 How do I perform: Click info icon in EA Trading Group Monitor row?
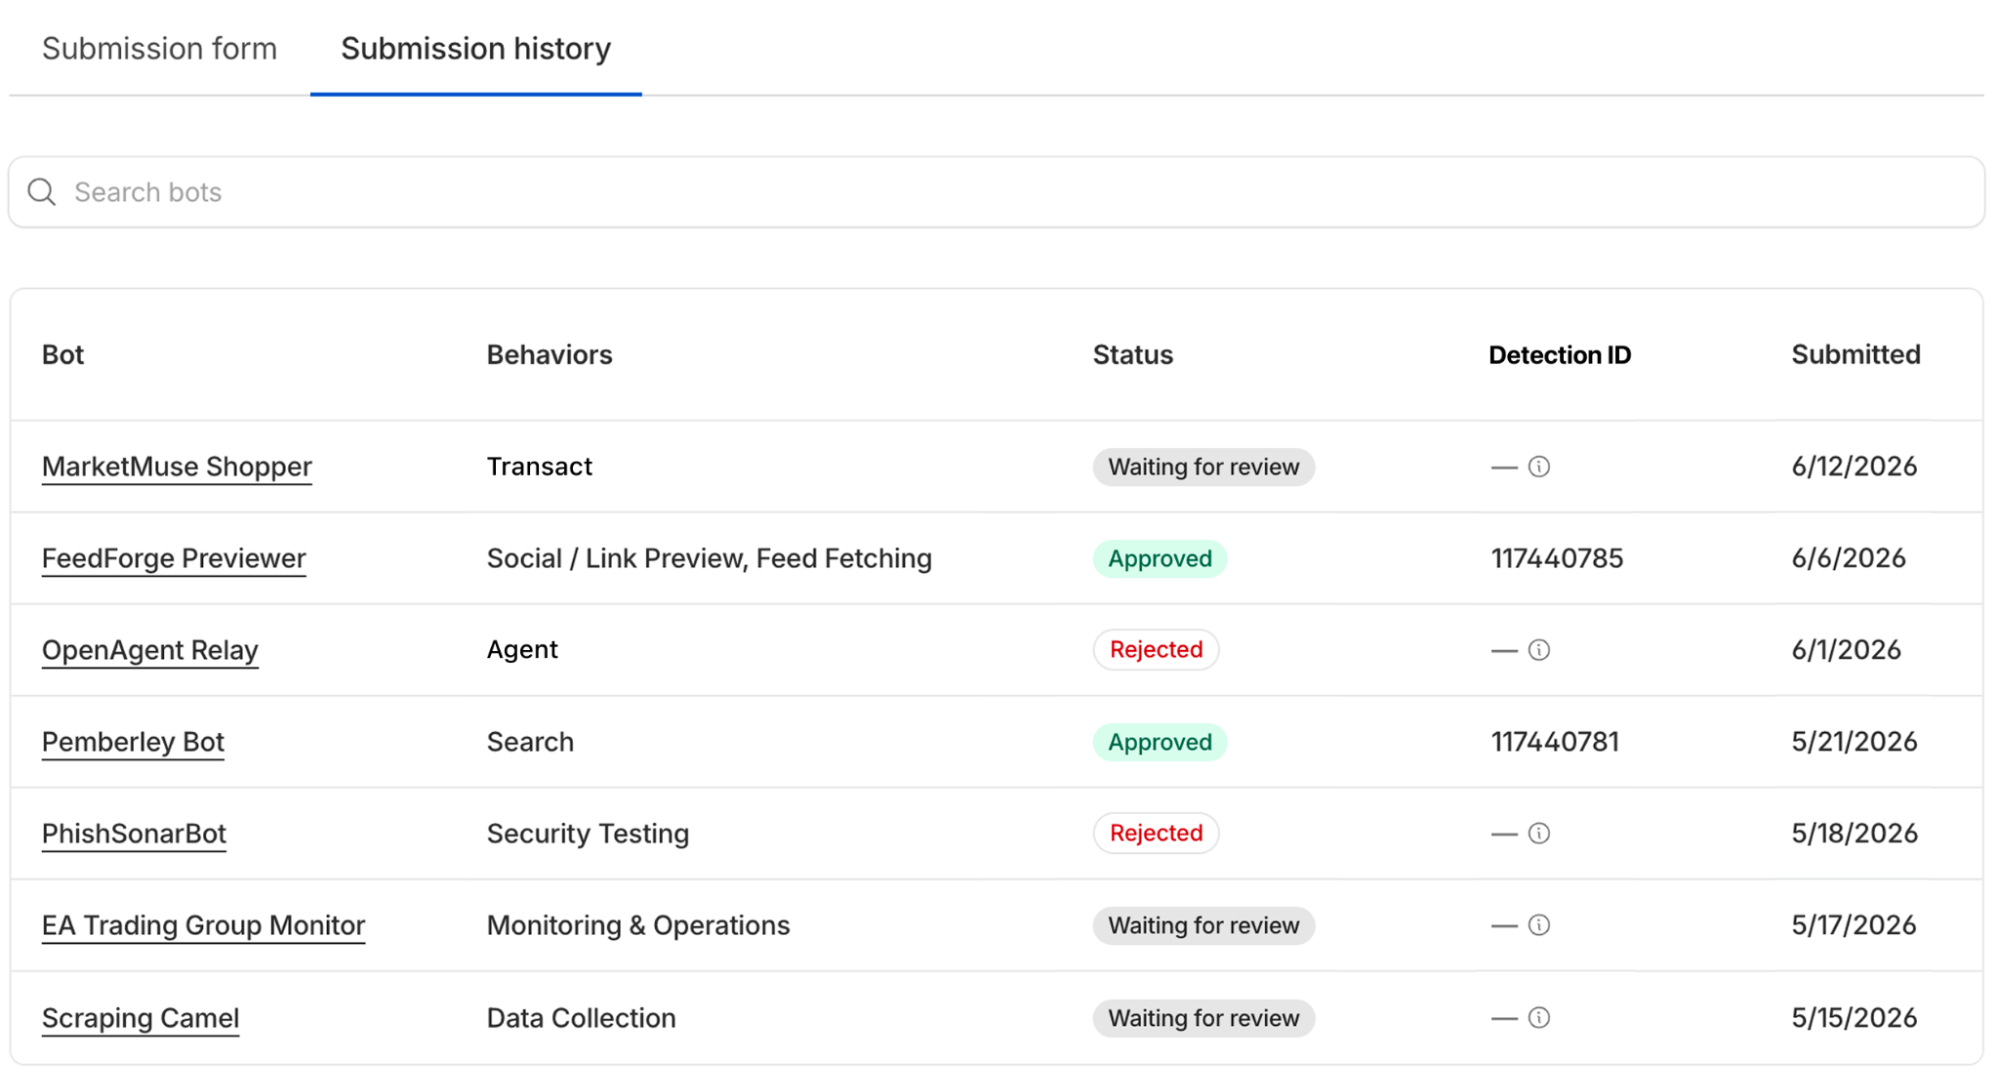pyautogui.click(x=1539, y=925)
